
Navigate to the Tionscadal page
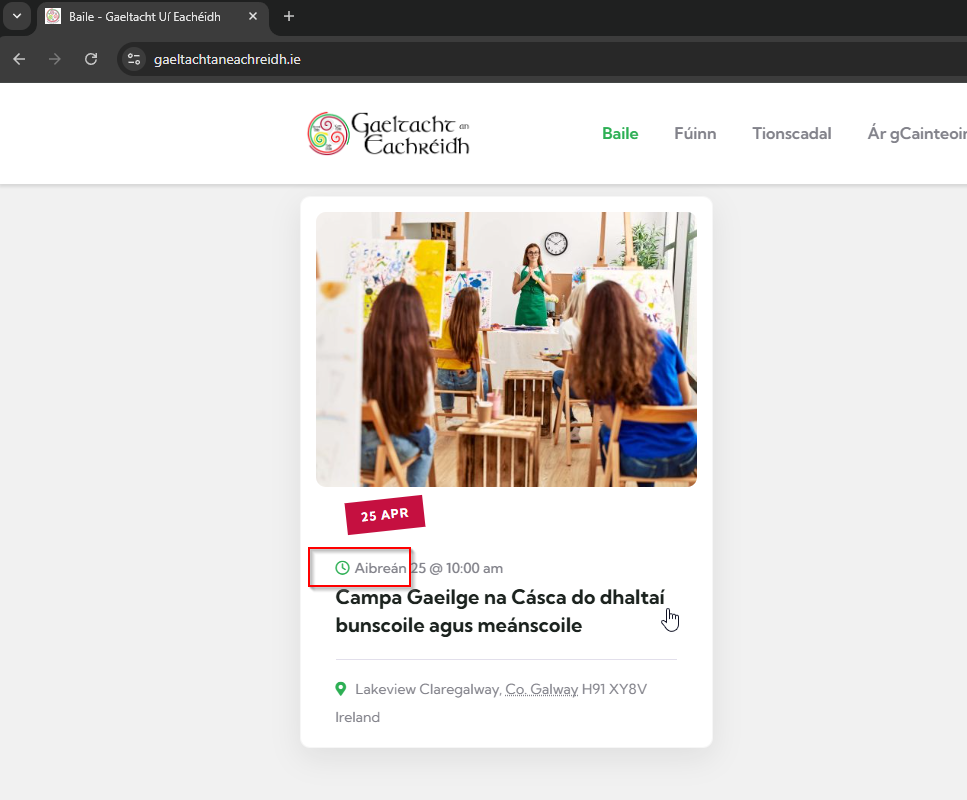coord(791,134)
